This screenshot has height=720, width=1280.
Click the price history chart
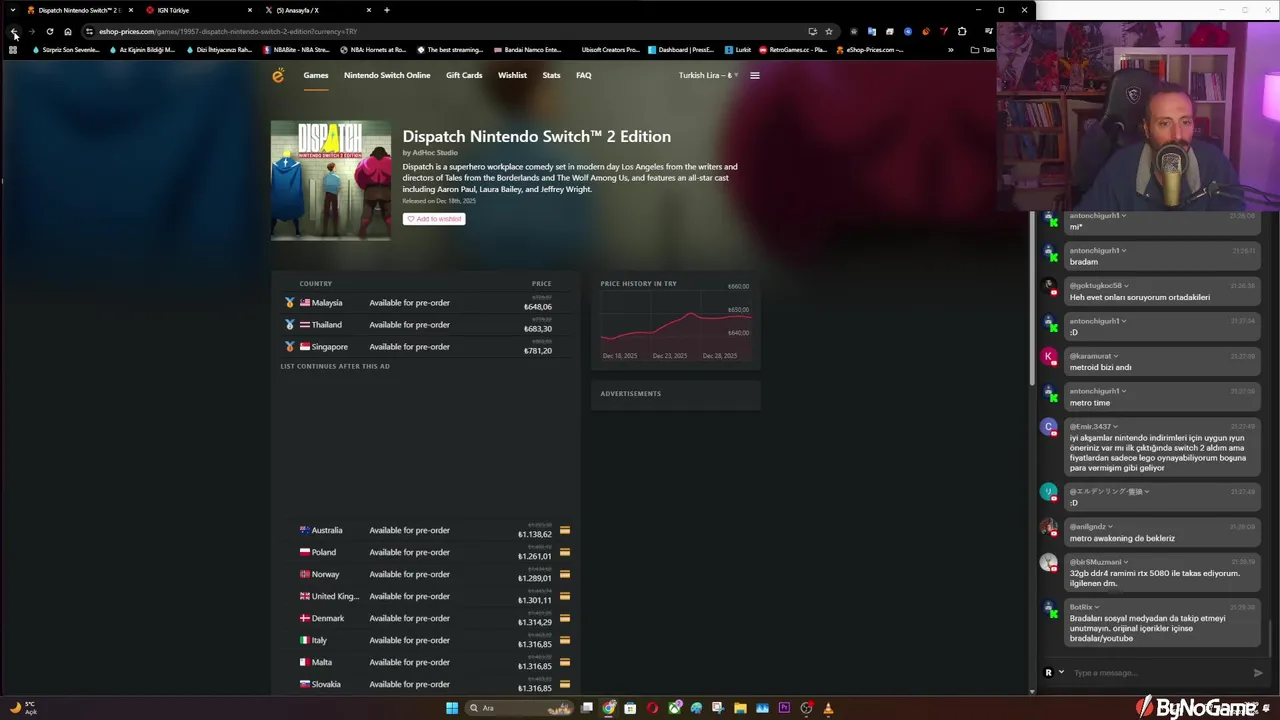[675, 322]
